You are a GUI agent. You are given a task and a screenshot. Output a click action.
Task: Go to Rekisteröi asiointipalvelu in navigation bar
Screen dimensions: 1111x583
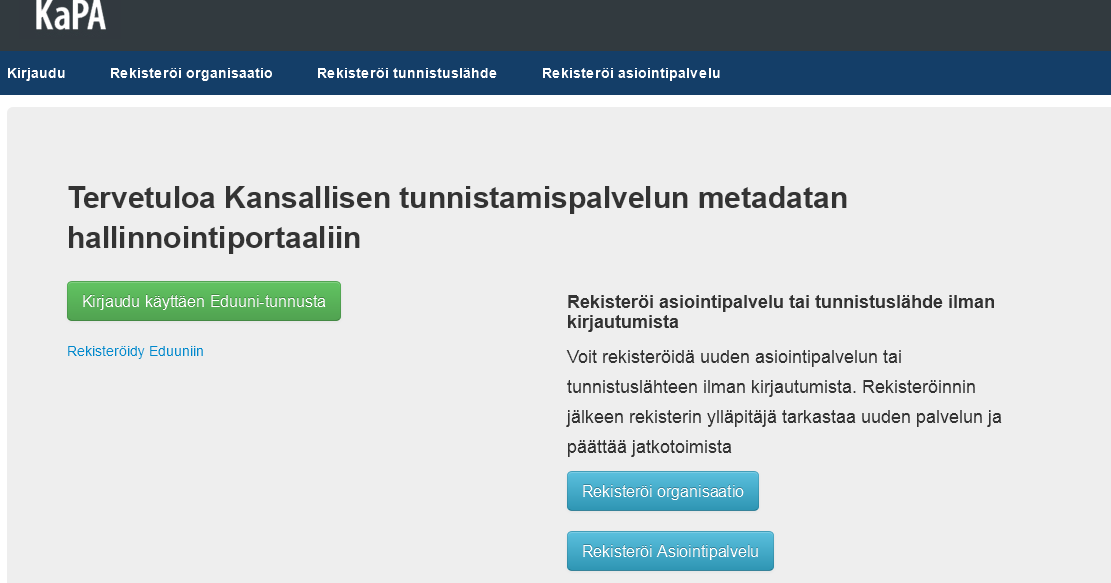(631, 73)
